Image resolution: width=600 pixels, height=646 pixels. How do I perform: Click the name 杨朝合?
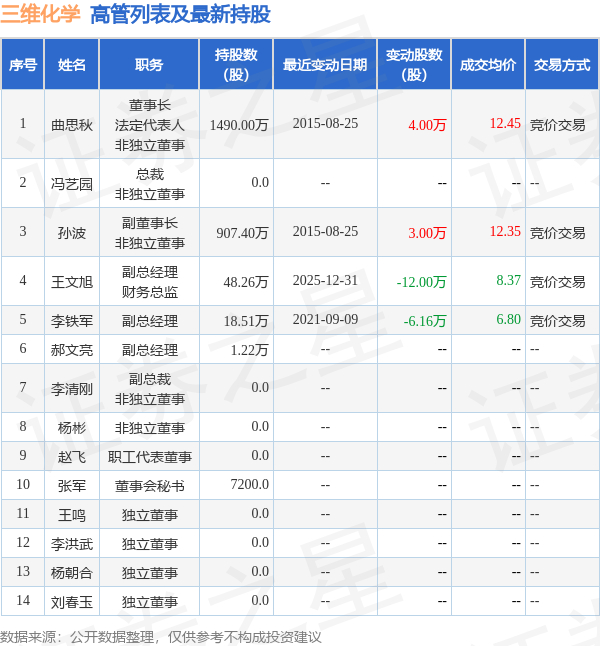click(72, 573)
